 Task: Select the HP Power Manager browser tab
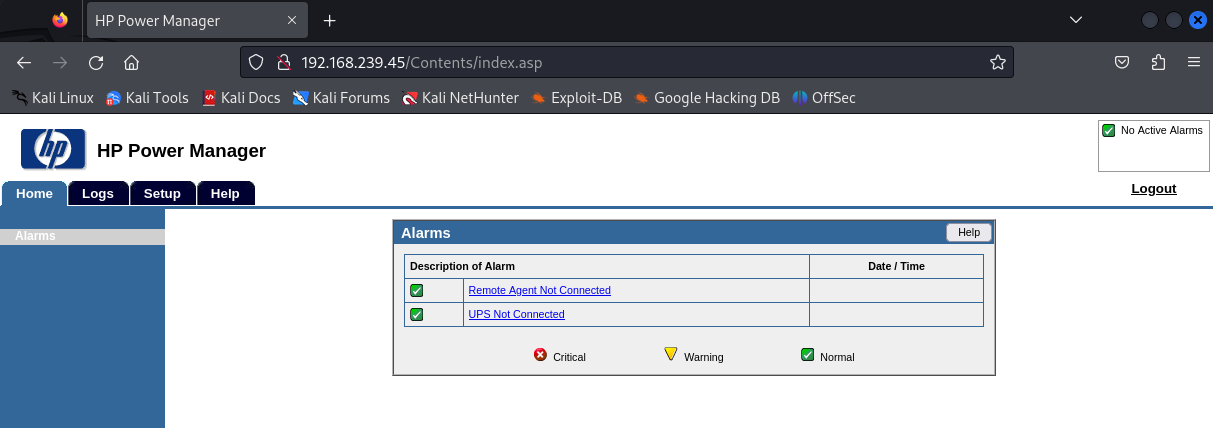click(197, 20)
